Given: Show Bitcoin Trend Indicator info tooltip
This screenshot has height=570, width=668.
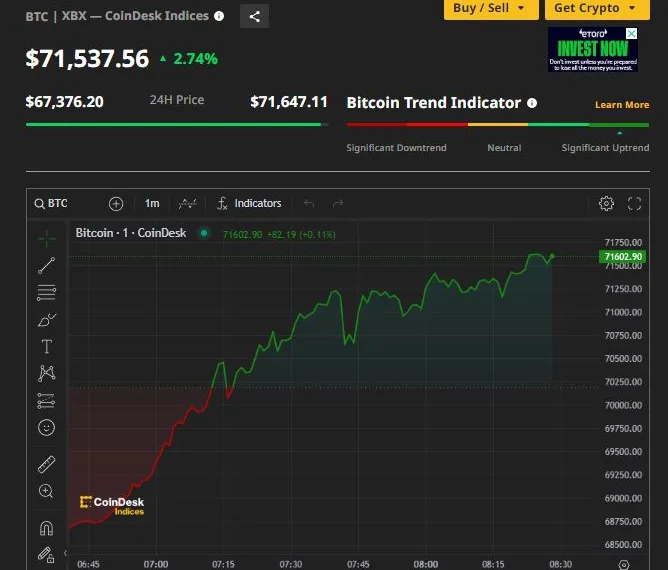Looking at the screenshot, I should click(x=532, y=103).
